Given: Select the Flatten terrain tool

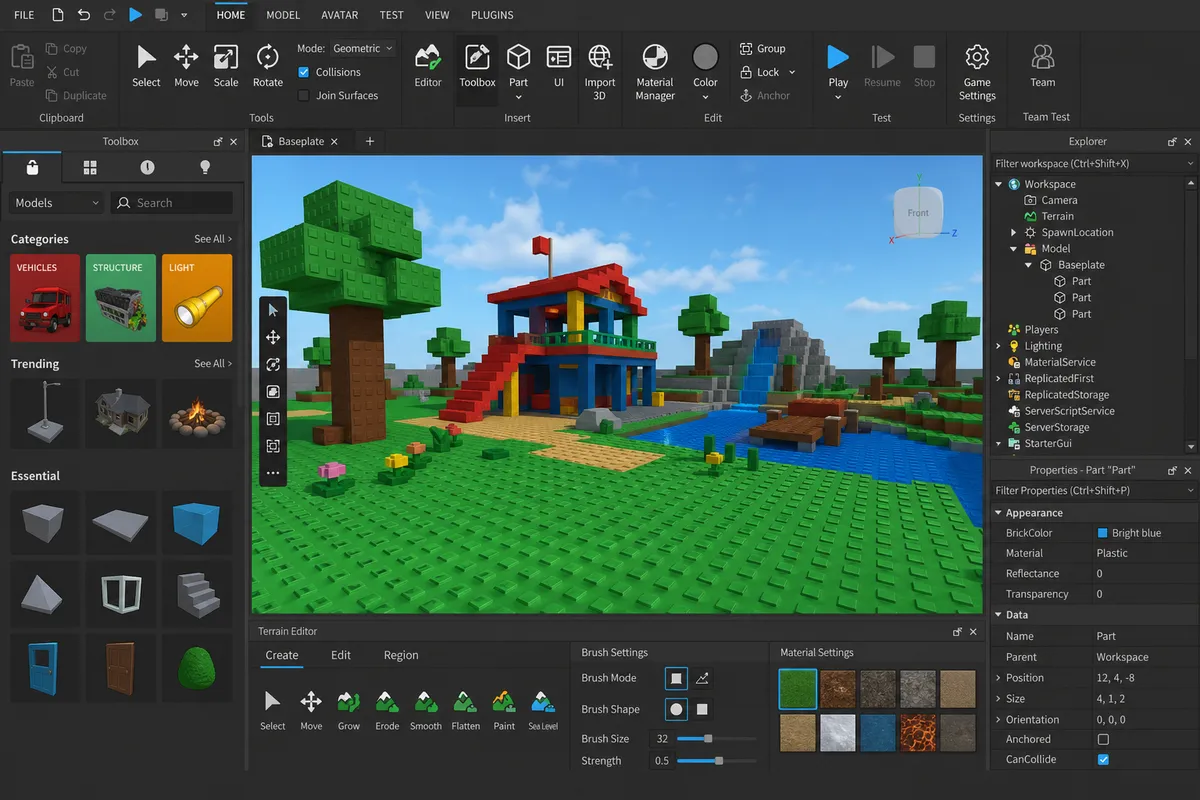Looking at the screenshot, I should (465, 709).
